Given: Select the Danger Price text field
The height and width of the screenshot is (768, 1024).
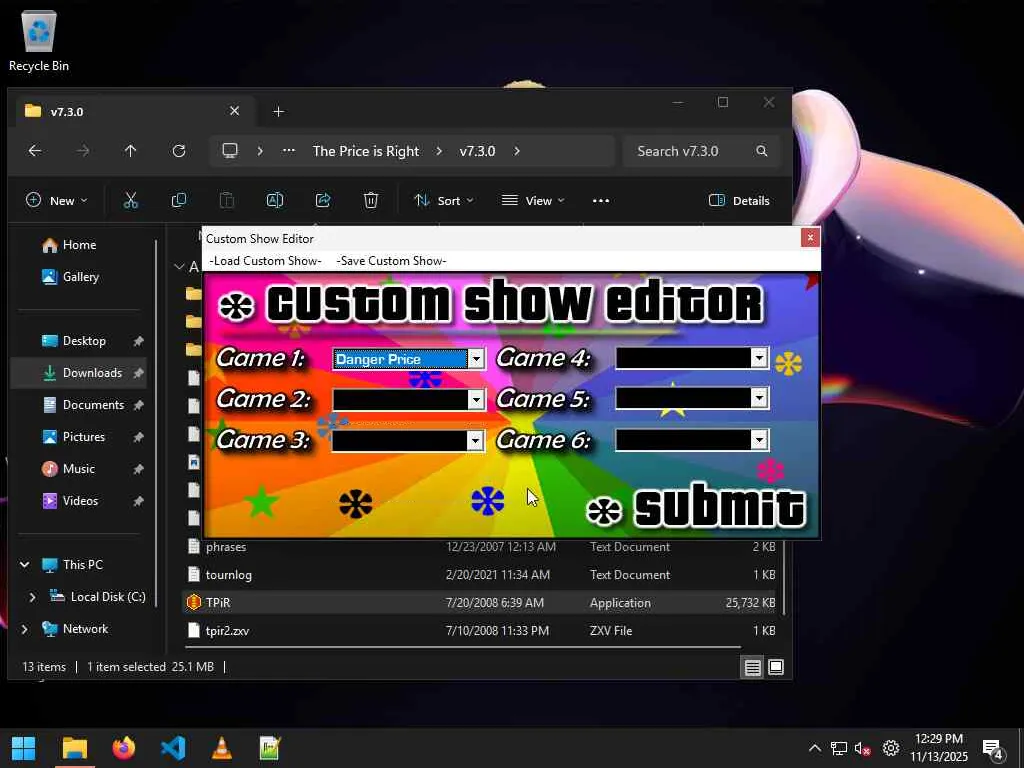Looking at the screenshot, I should (400, 359).
